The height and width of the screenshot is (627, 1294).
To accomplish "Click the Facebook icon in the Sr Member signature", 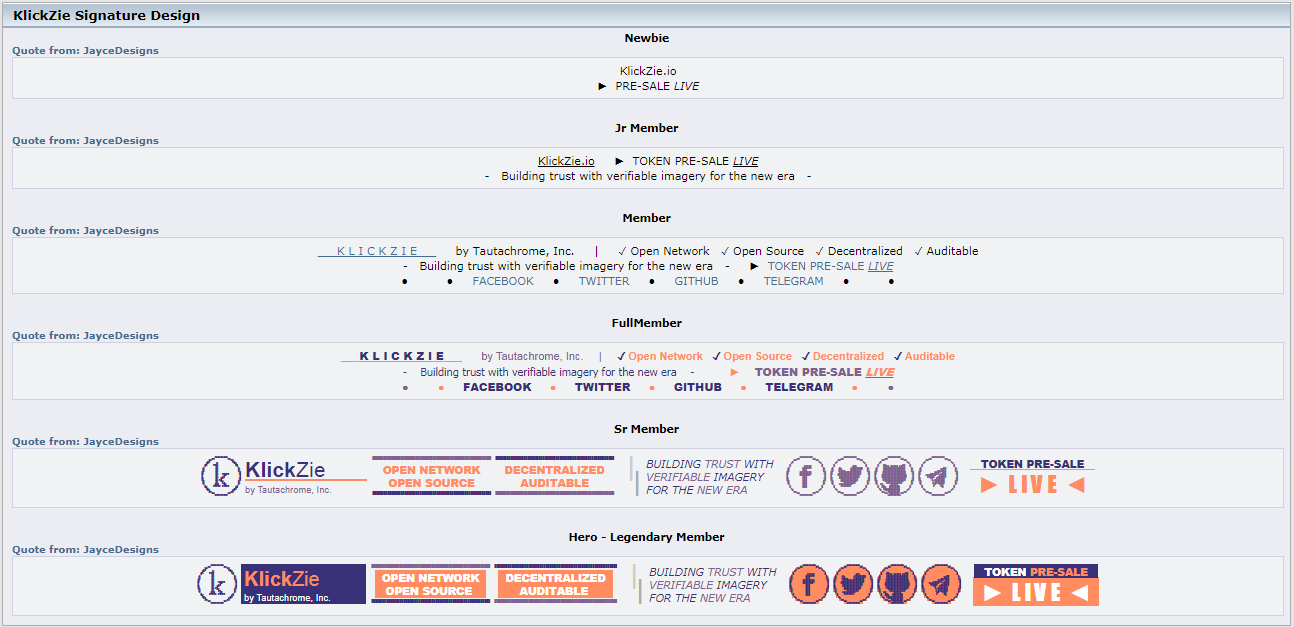I will coord(806,476).
